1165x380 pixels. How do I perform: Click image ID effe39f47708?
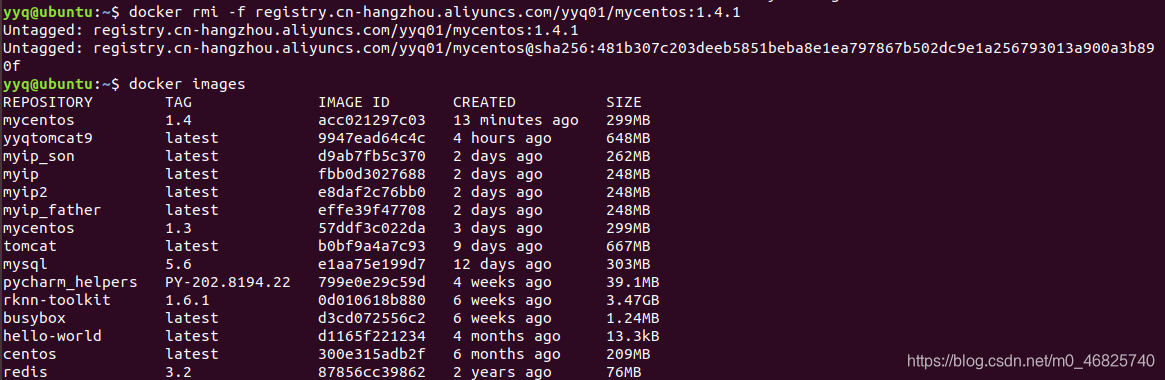(x=371, y=209)
